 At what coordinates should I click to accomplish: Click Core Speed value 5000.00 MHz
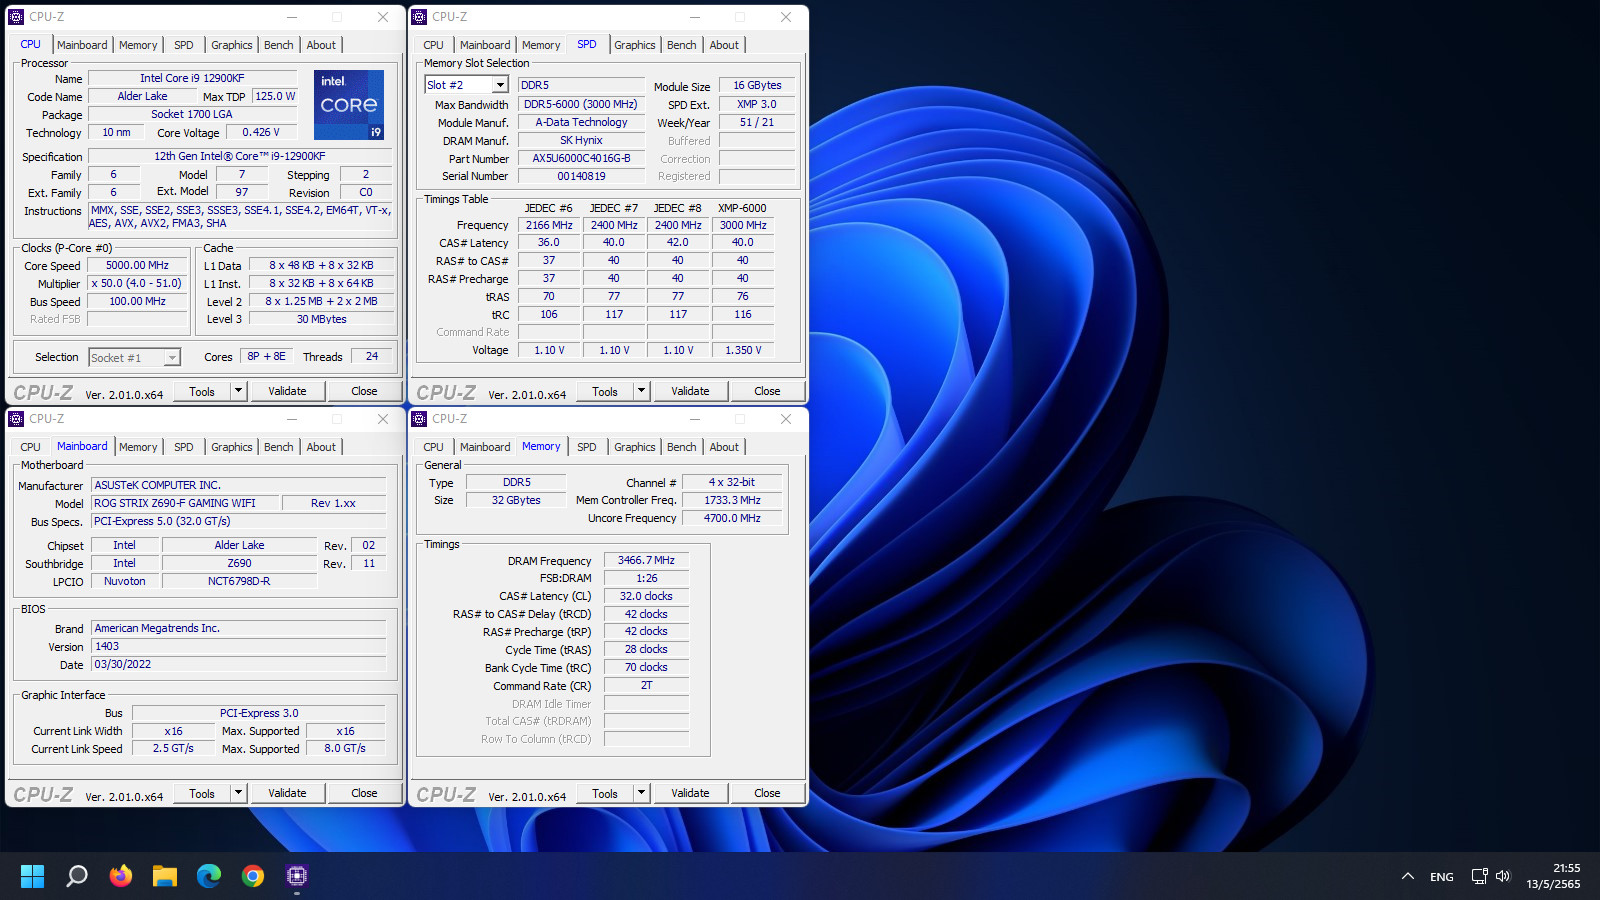point(138,265)
